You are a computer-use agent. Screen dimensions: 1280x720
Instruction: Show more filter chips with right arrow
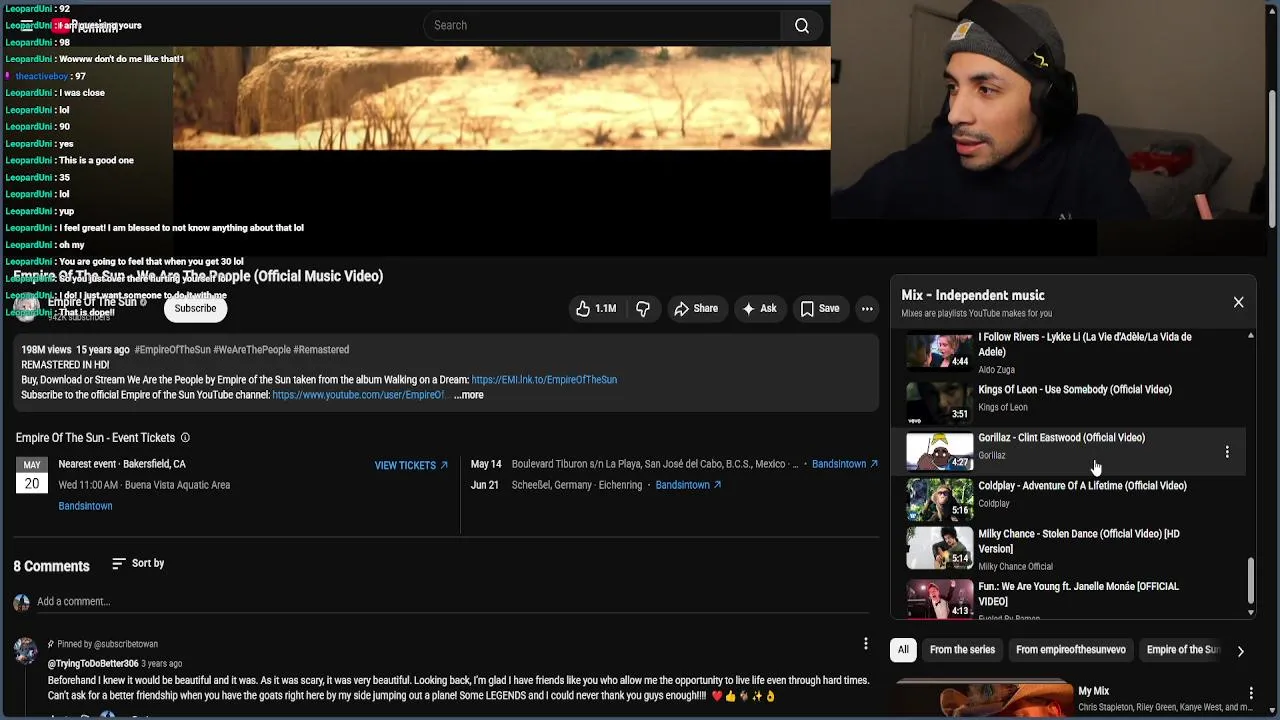pos(1240,651)
